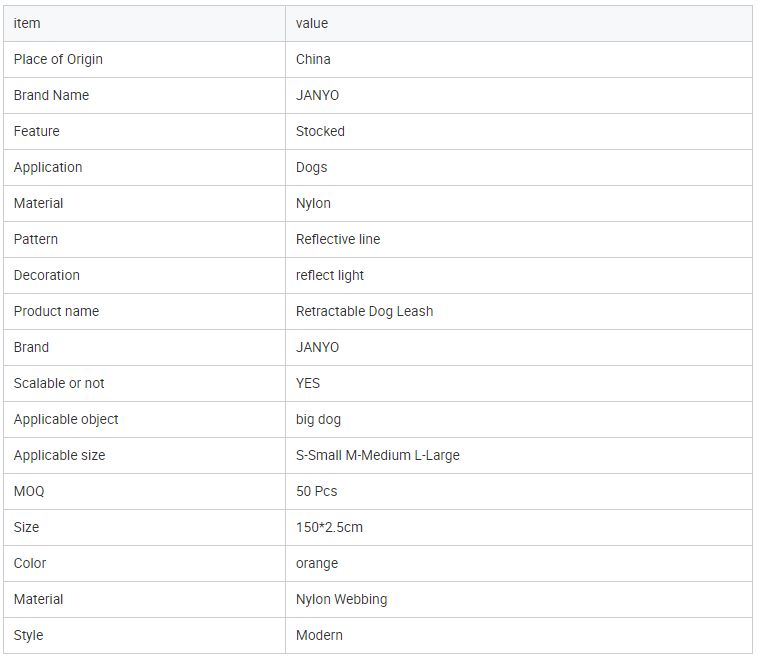Select the 'YES' value cell
This screenshot has height=659, width=758.
coord(308,383)
